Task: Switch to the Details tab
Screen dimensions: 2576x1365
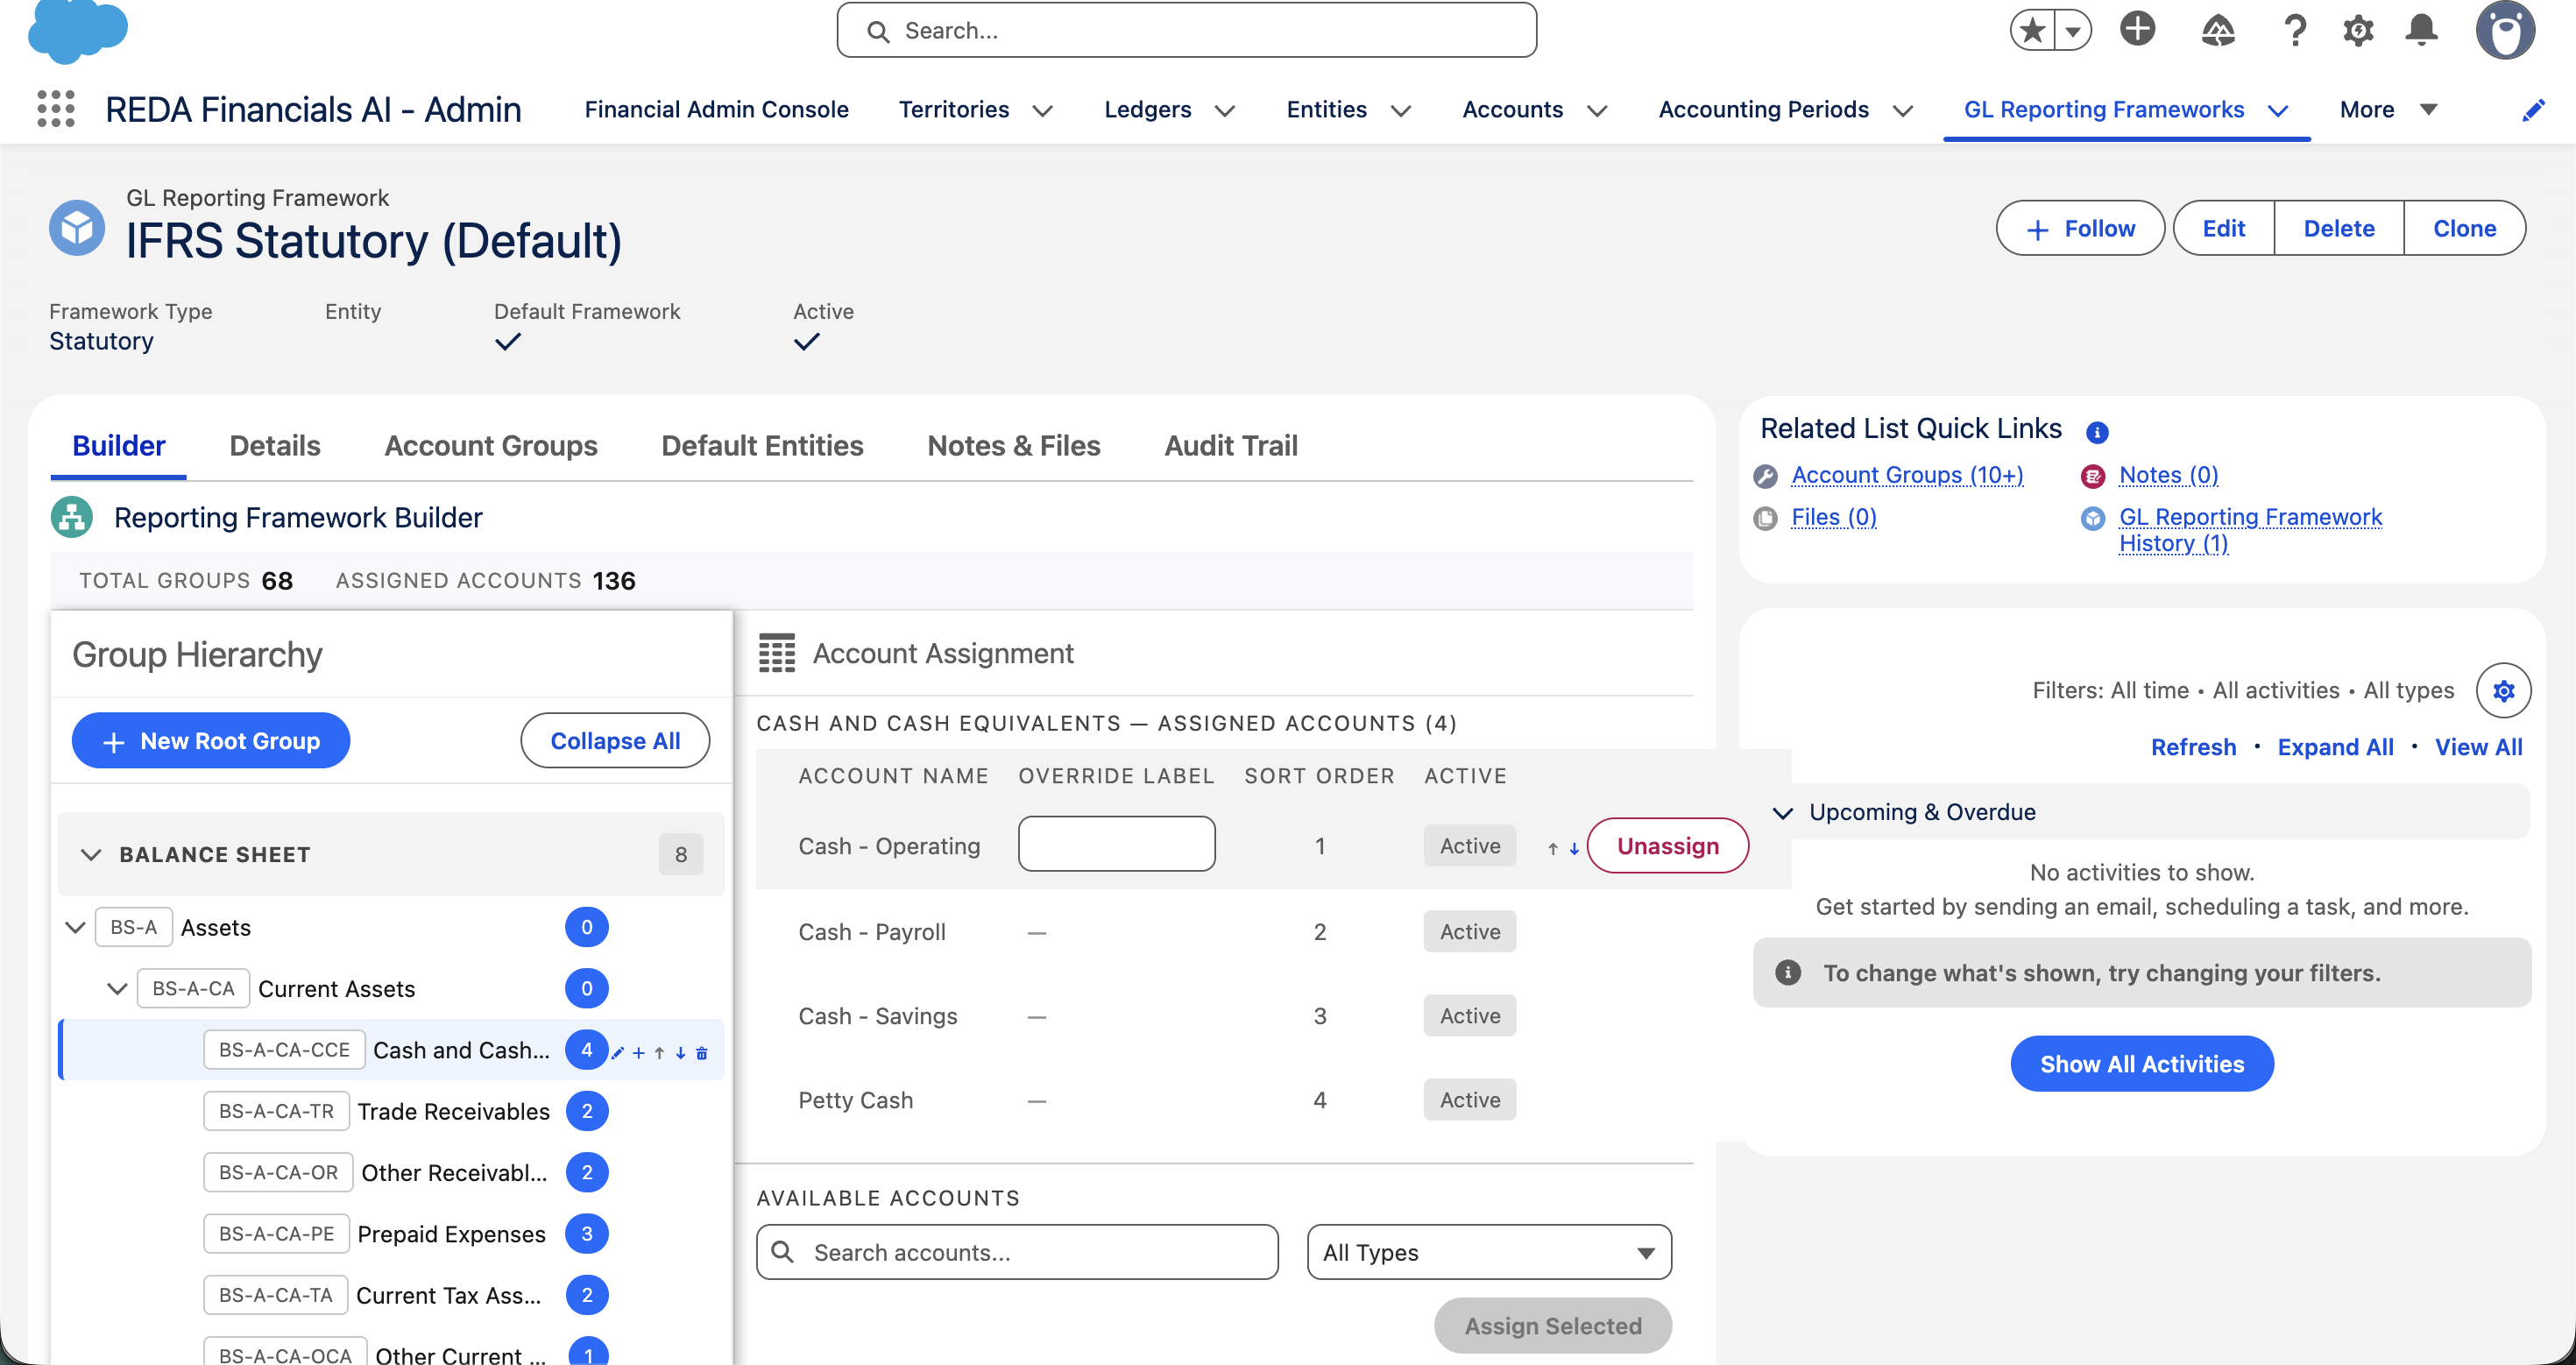Action: coord(275,446)
